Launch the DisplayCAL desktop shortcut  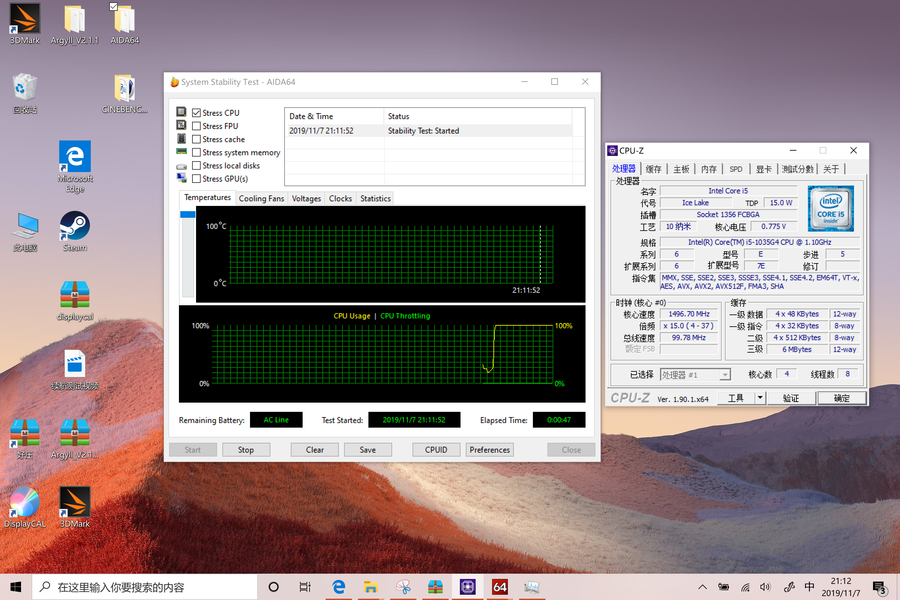[x=25, y=508]
